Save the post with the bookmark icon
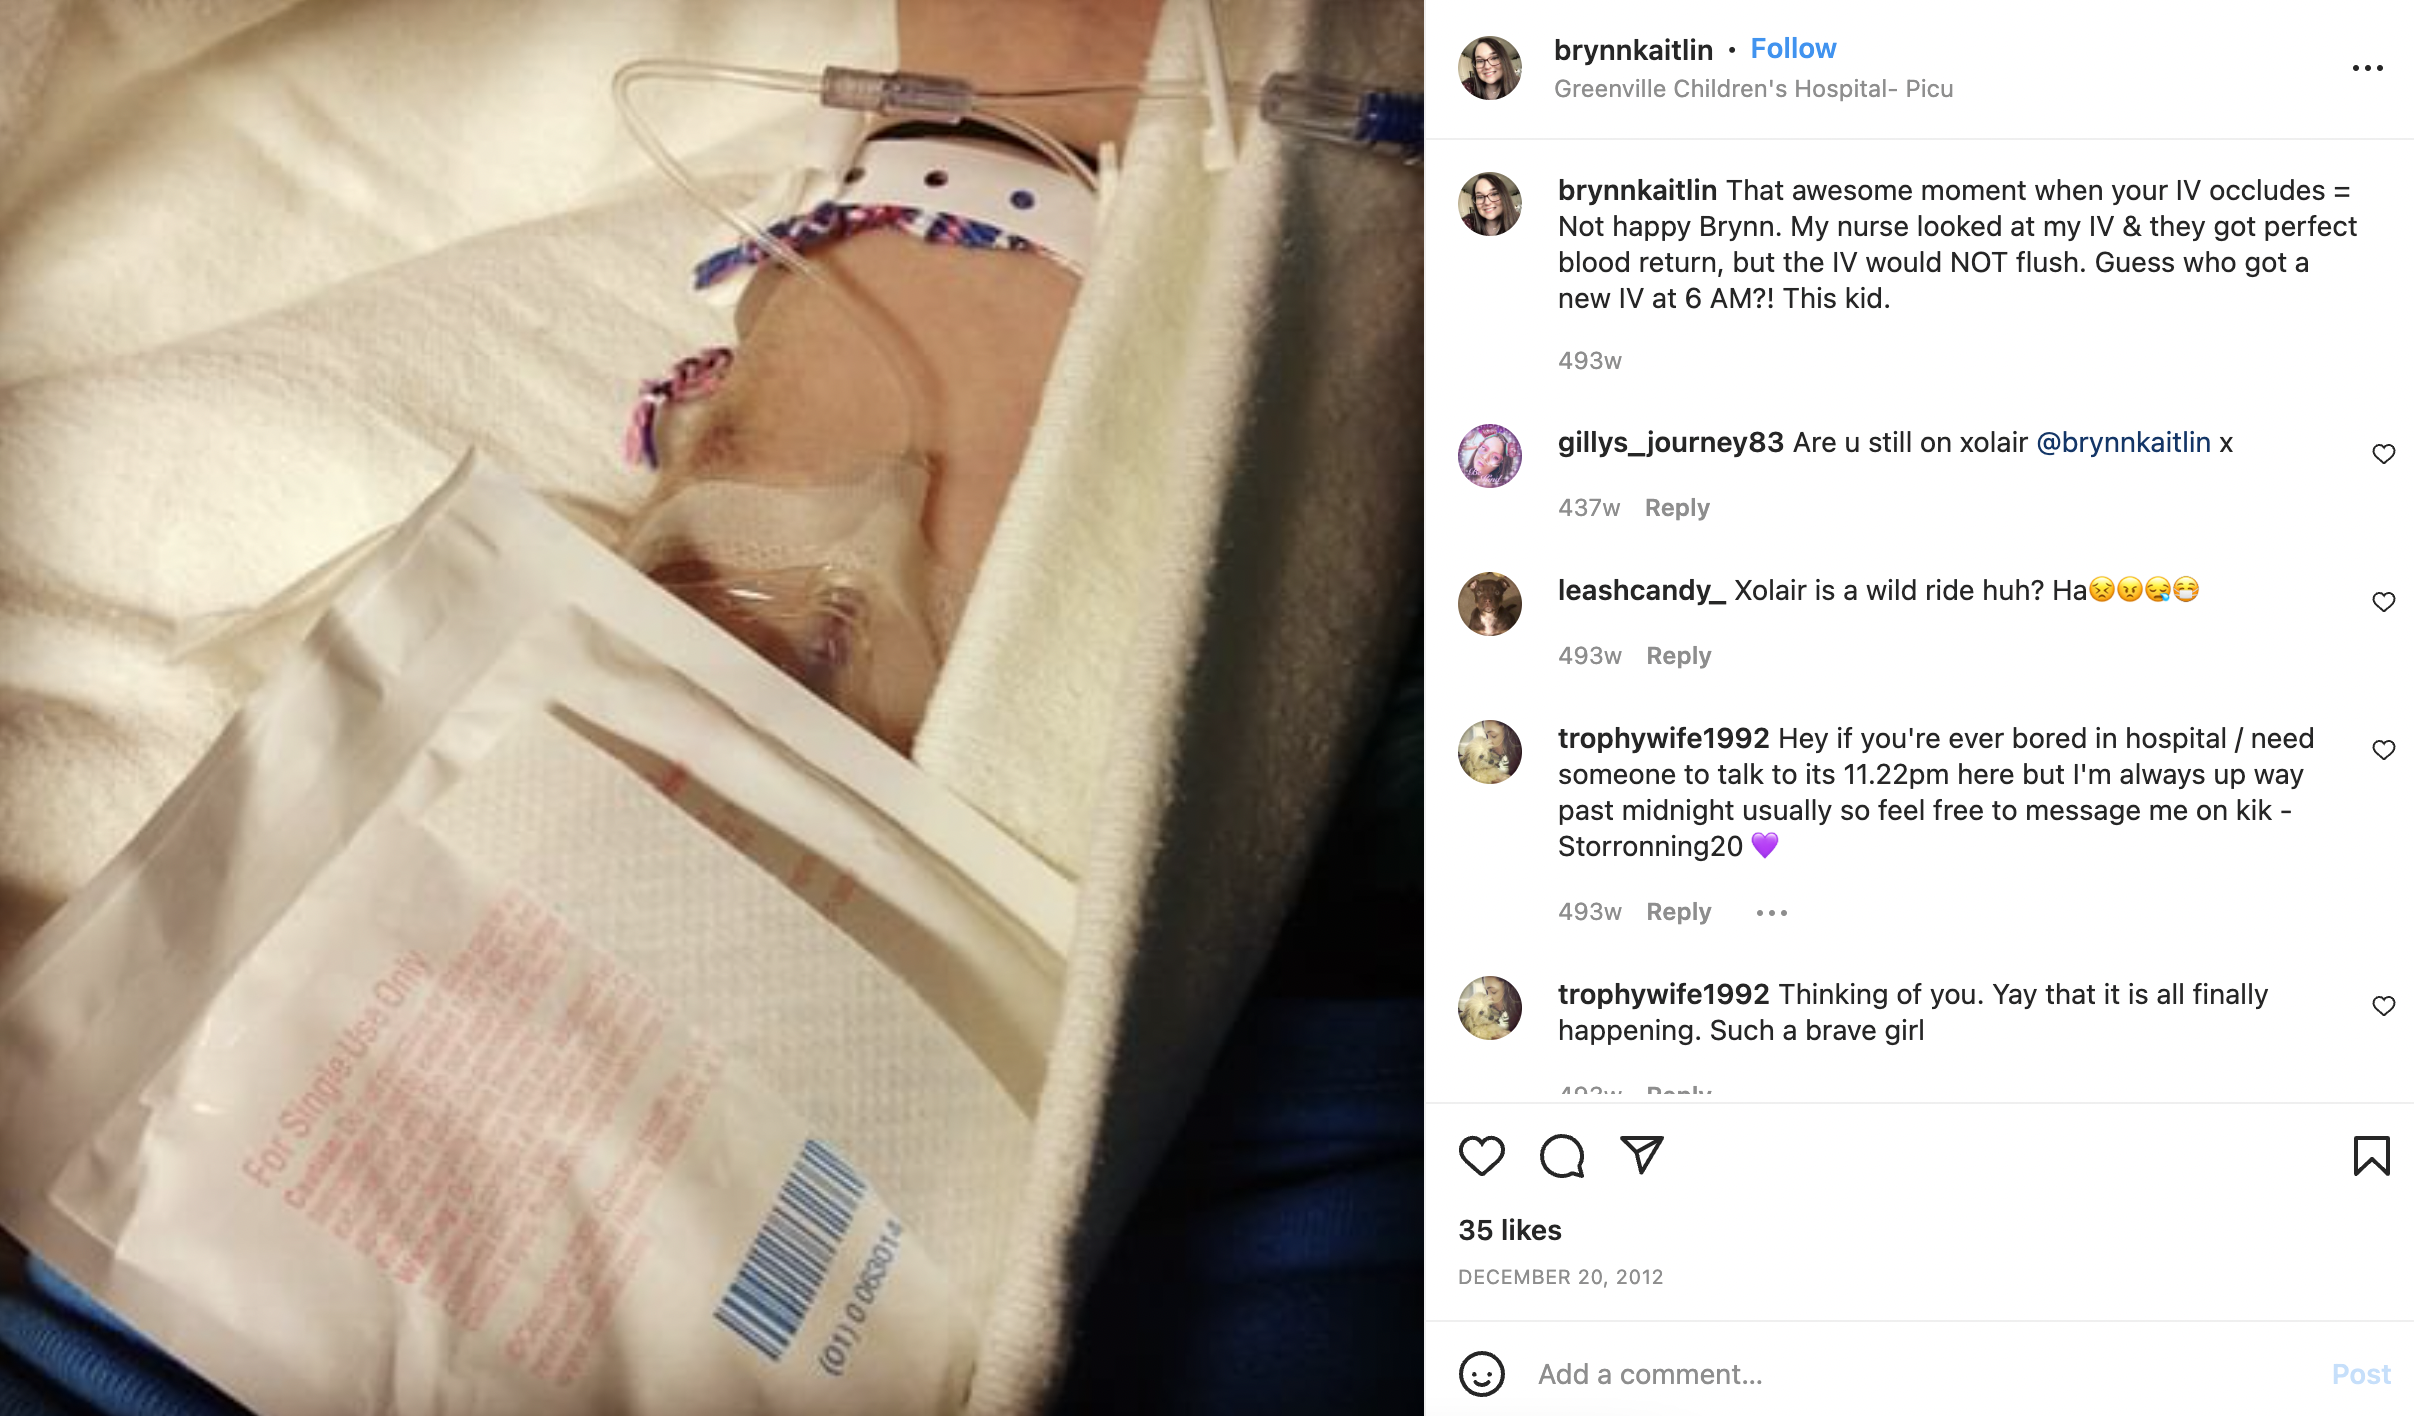 point(2371,1156)
